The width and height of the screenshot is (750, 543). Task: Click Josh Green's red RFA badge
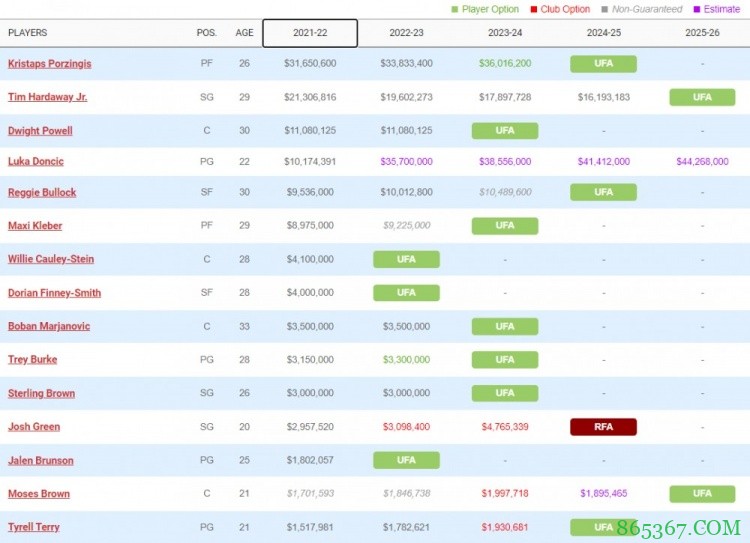603,427
